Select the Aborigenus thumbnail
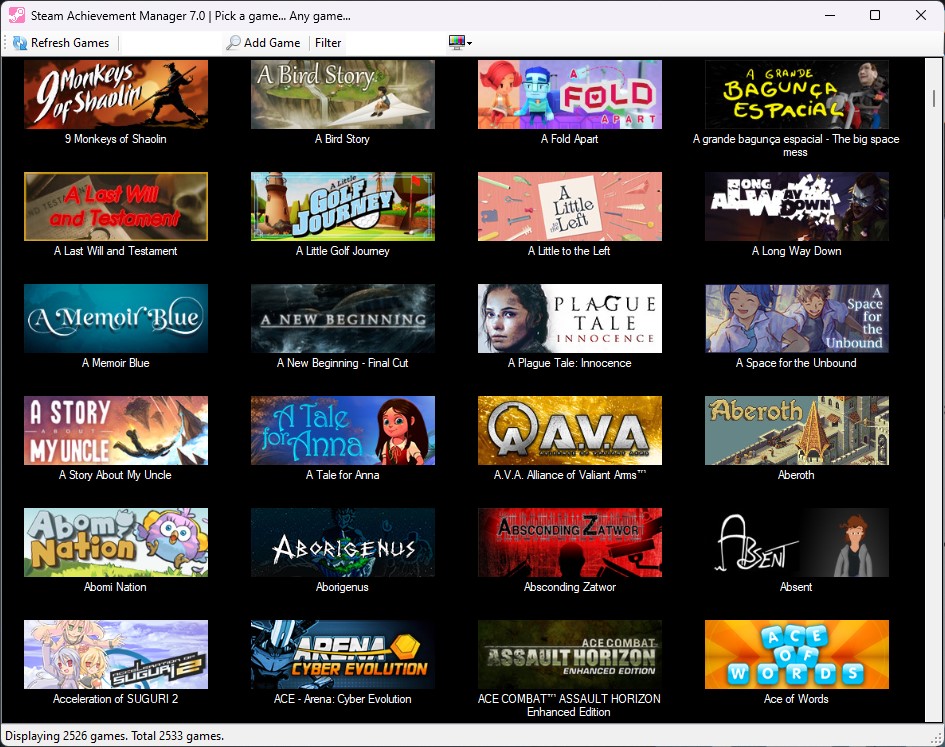This screenshot has height=747, width=945. 342,543
